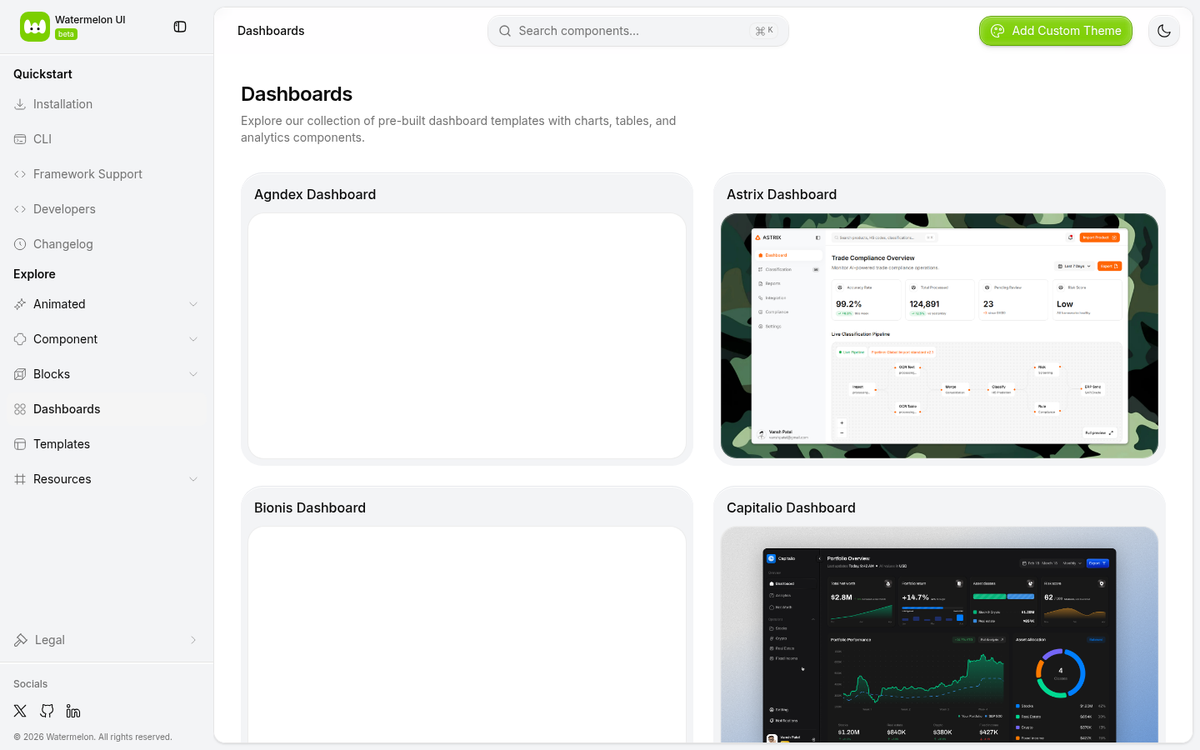The image size is (1200, 750).
Task: Open the Capitalio Dashboard preview thumbnail
Action: point(940,635)
